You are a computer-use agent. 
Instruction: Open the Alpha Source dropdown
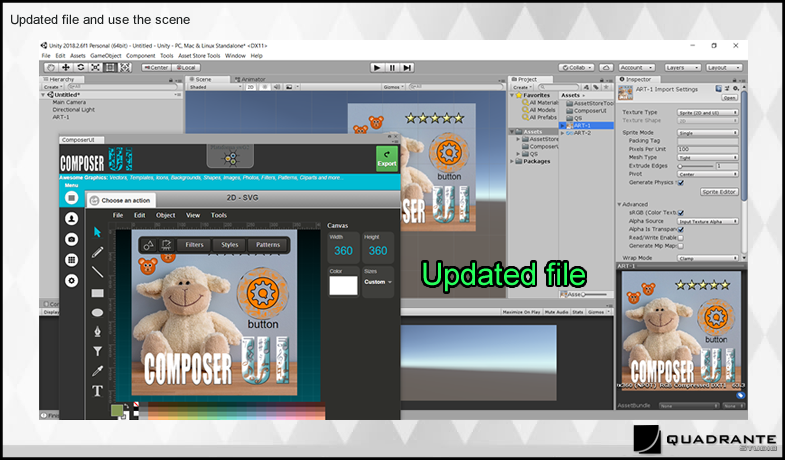point(708,221)
